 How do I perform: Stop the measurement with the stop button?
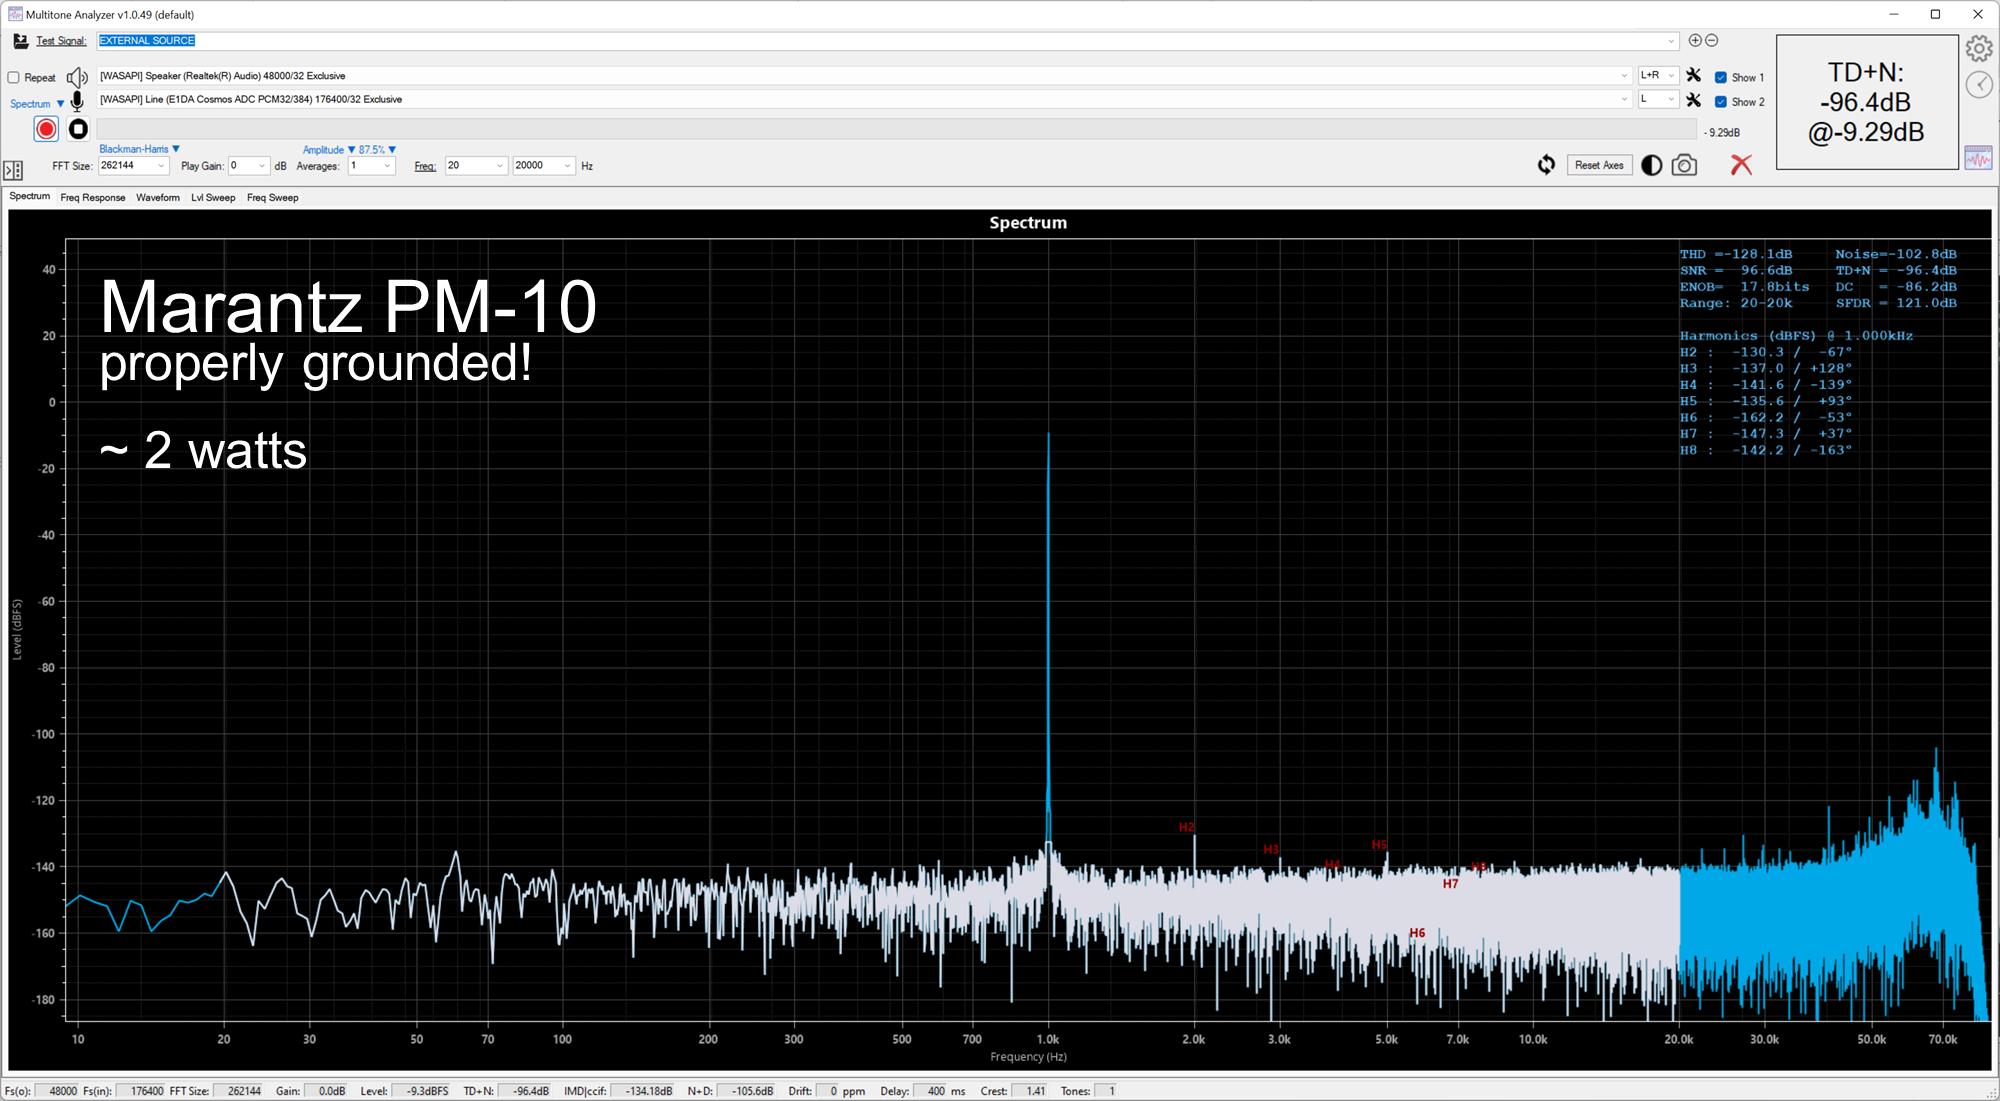78,129
